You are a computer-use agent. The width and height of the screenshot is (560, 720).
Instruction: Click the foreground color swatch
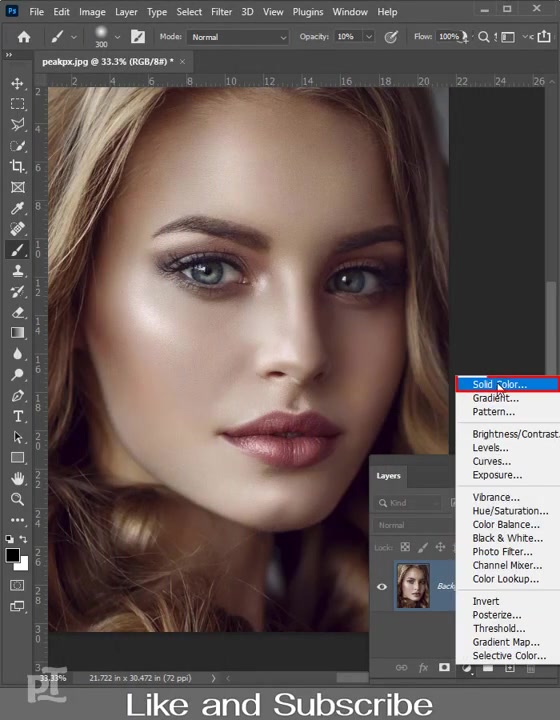pyautogui.click(x=13, y=555)
